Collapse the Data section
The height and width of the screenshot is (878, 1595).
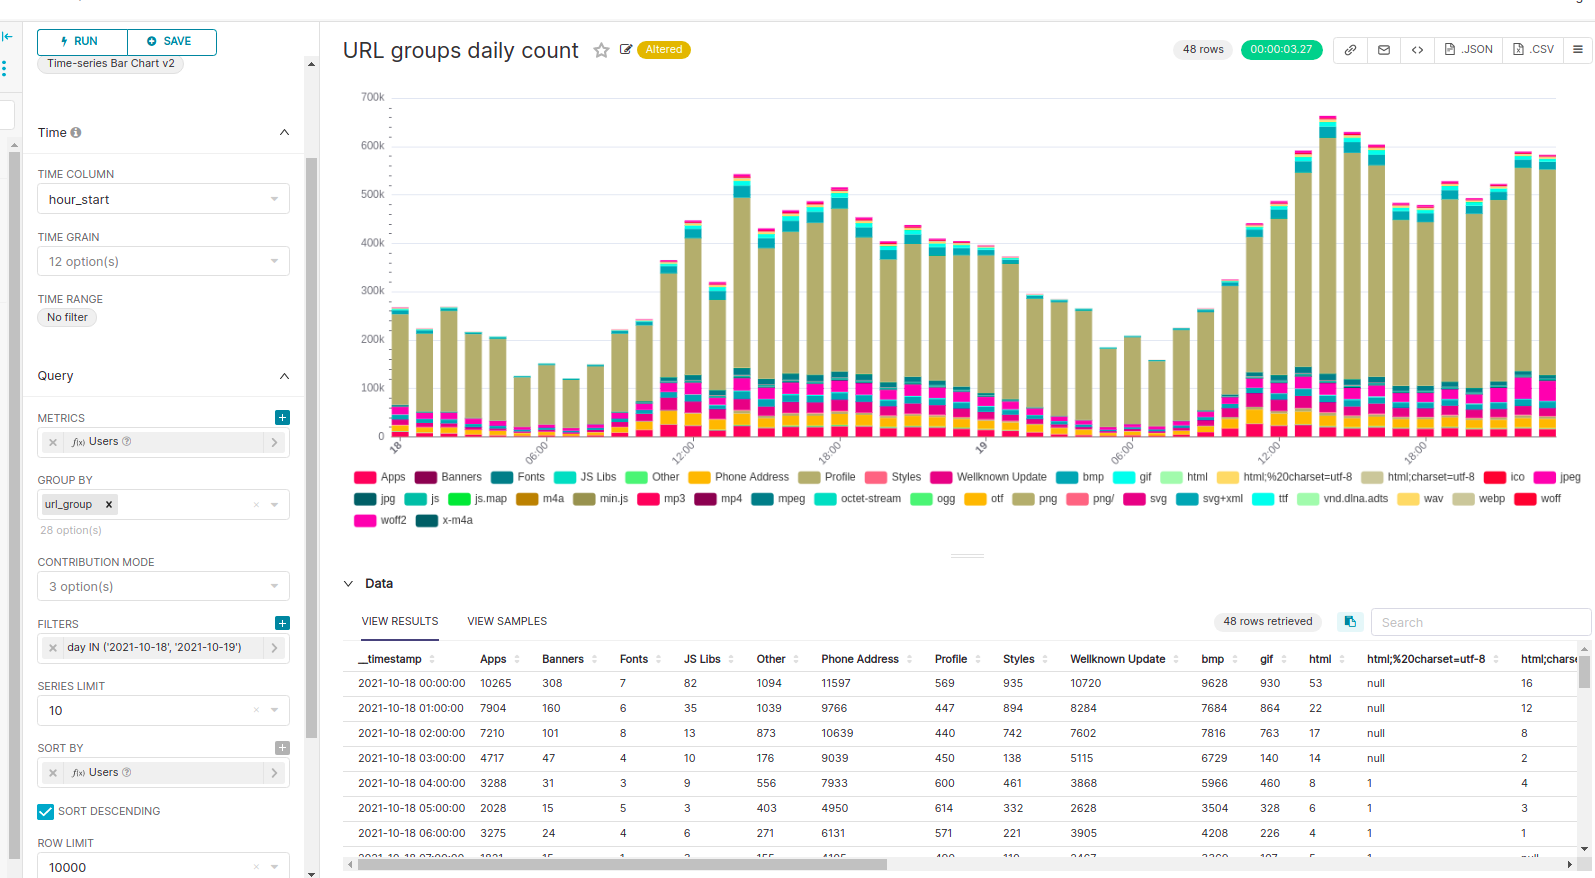click(348, 584)
